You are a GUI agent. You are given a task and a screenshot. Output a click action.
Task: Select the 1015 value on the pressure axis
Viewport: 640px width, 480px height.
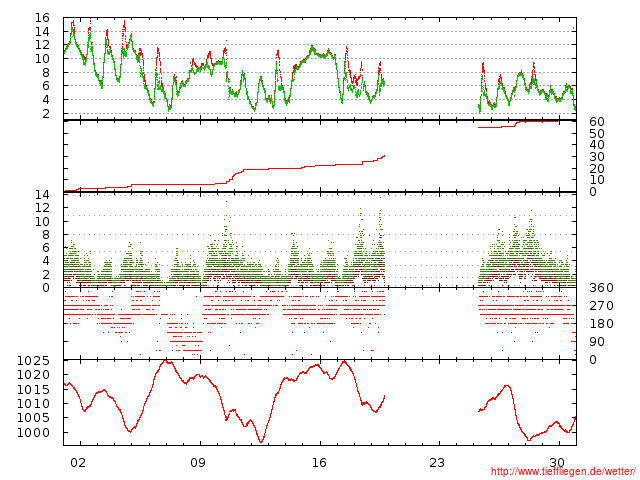[x=33, y=389]
